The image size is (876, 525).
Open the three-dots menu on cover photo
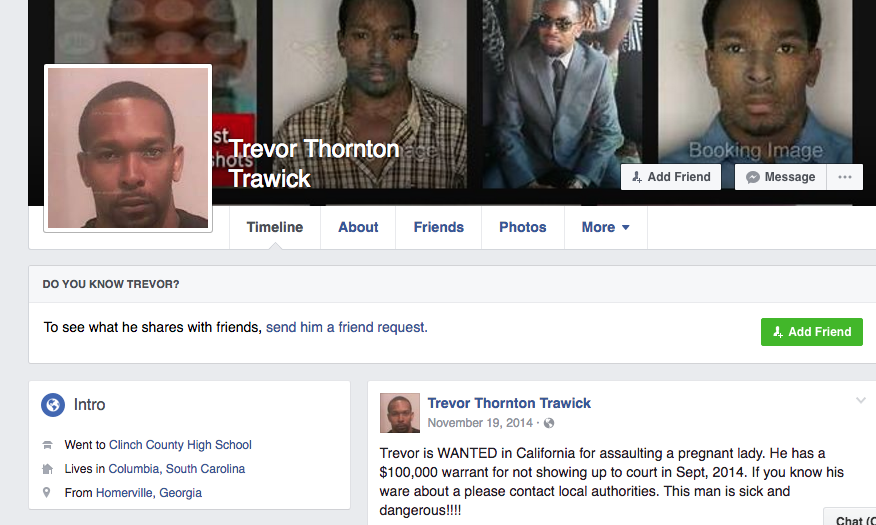click(x=845, y=177)
